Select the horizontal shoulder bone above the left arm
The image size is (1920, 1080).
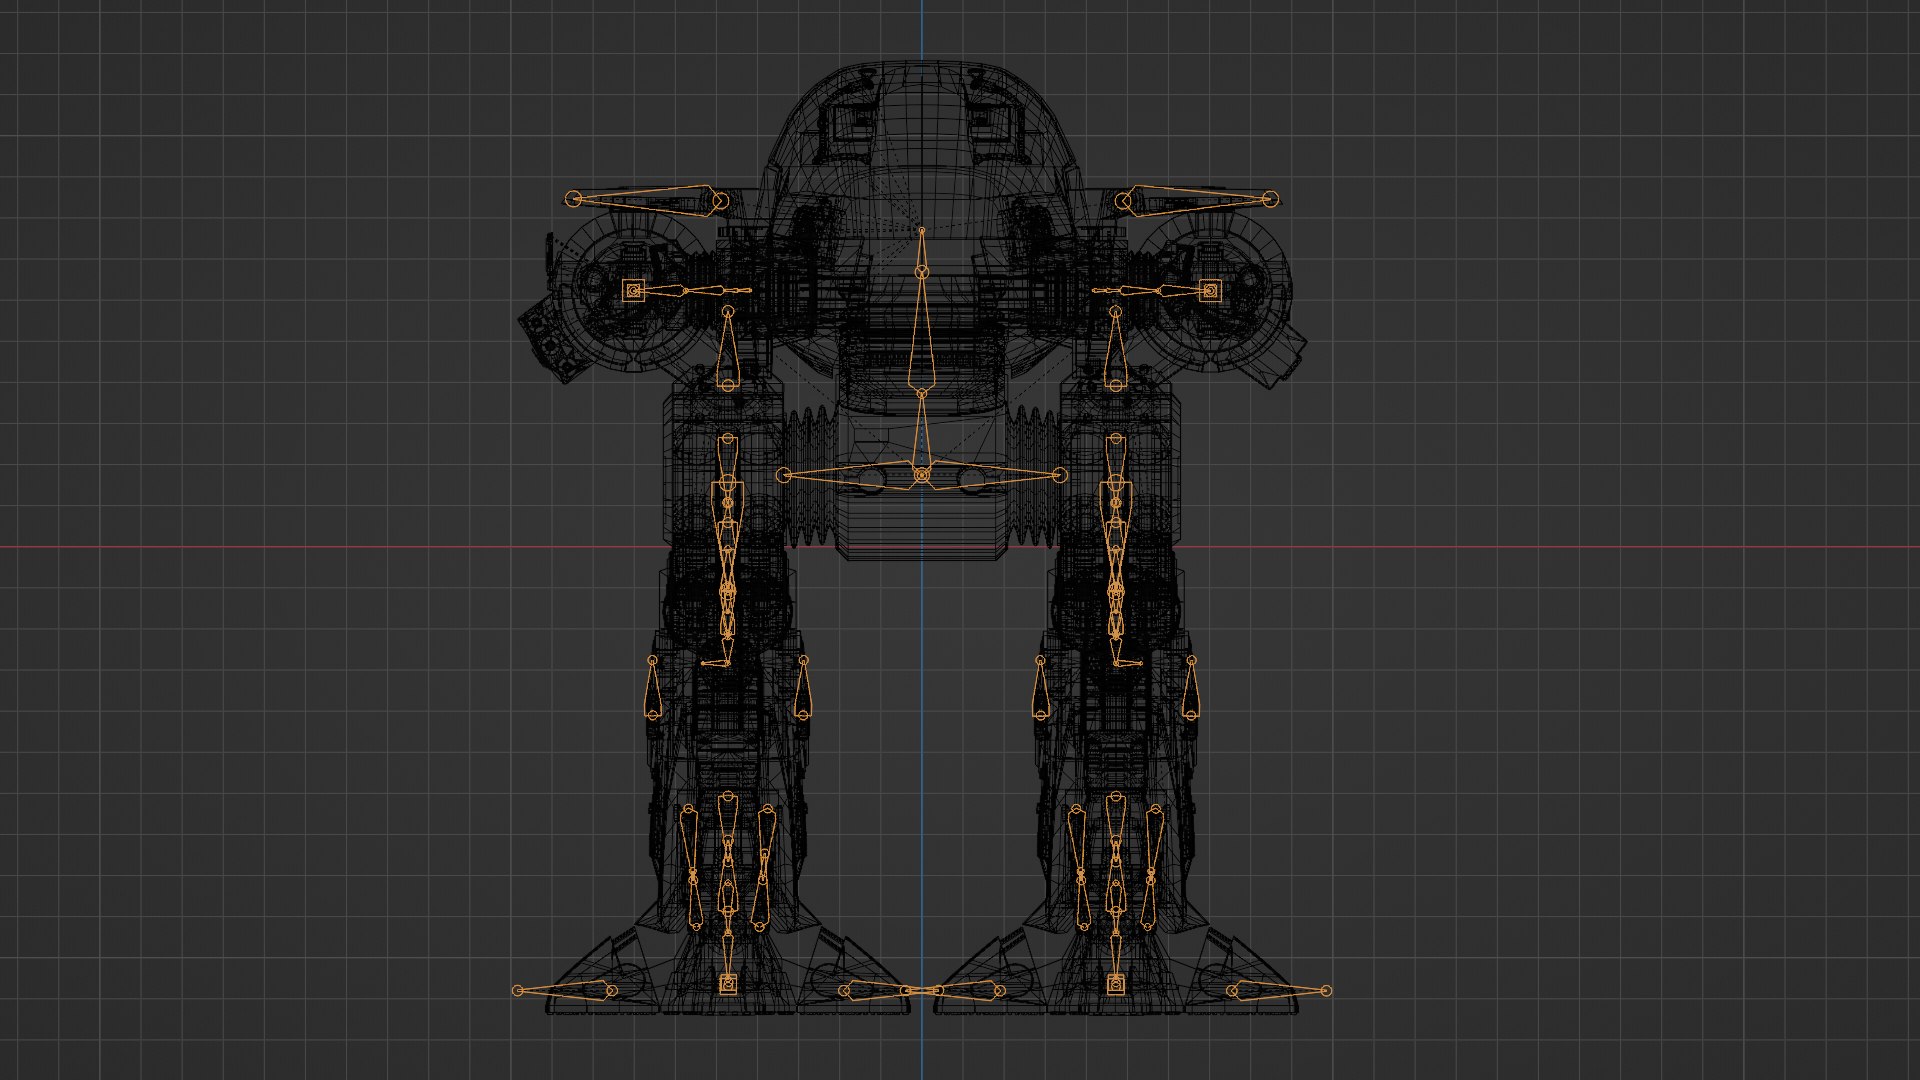click(x=647, y=200)
